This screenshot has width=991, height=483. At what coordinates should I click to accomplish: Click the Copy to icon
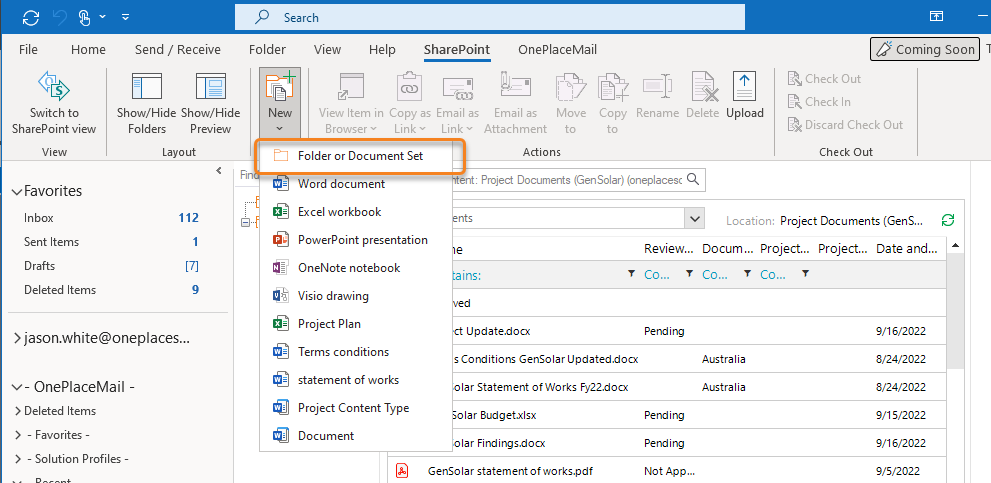point(612,87)
